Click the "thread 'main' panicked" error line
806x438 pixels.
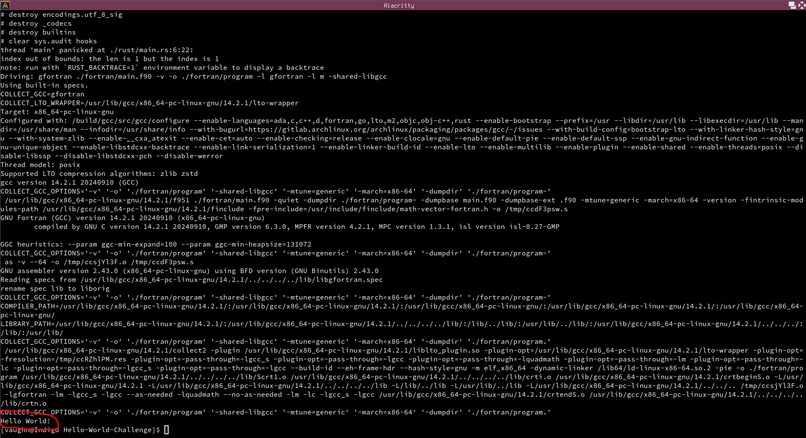(x=97, y=50)
